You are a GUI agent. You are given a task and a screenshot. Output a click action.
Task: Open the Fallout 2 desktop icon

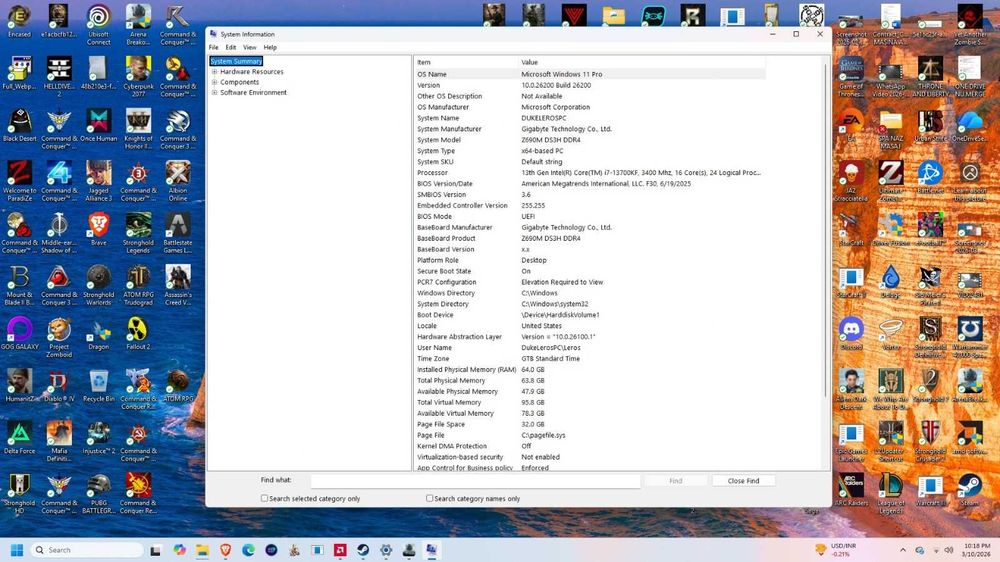point(138,334)
